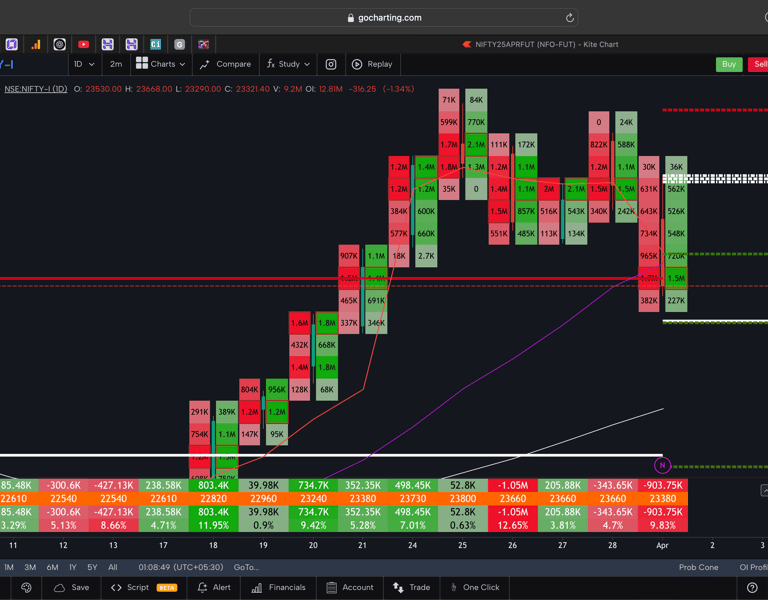Click the 11.95% percentage cell
768x600 pixels.
coord(213,525)
